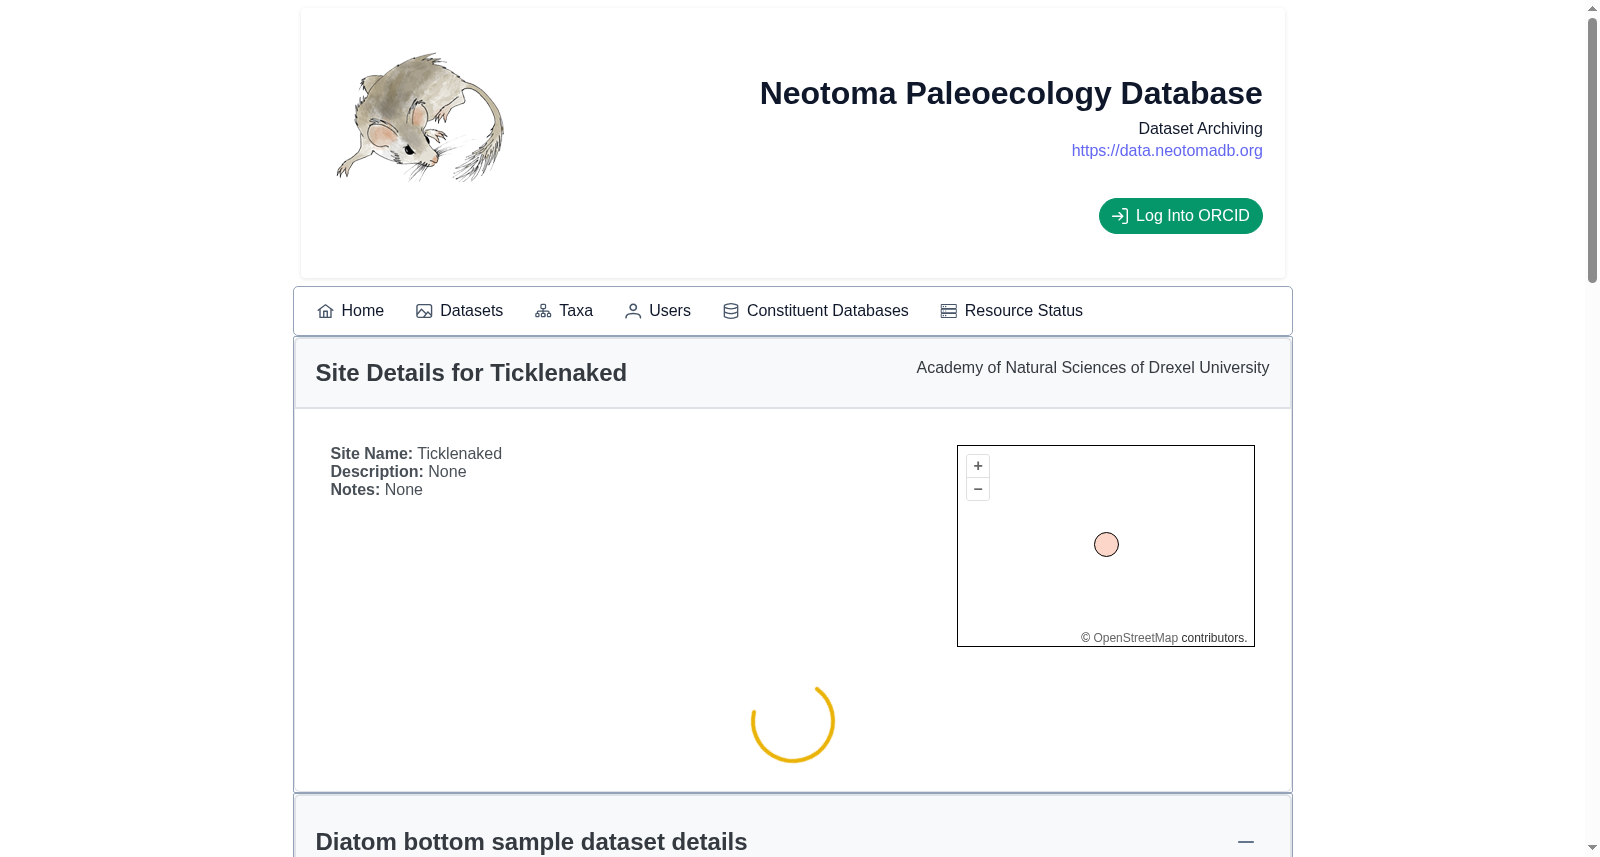Log Into ORCID
The height and width of the screenshot is (857, 1600).
pos(1181,216)
